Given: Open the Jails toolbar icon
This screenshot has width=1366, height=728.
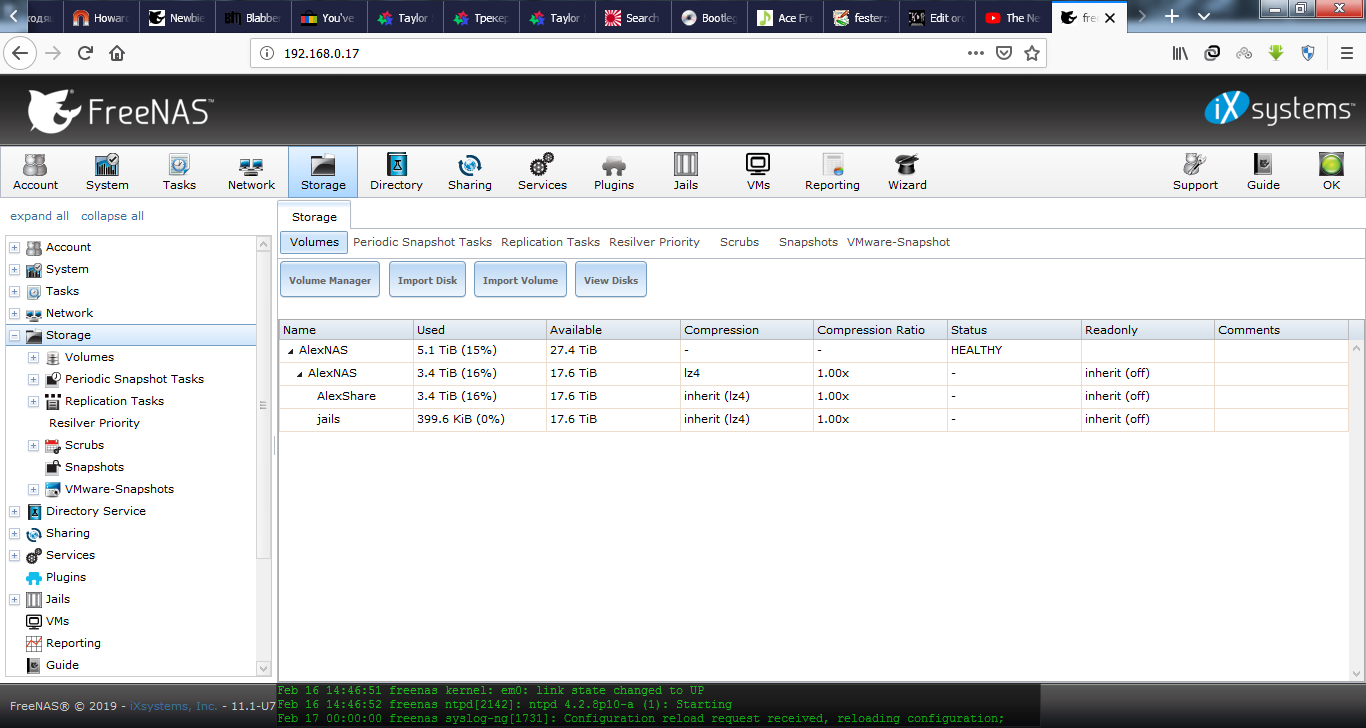Looking at the screenshot, I should tap(685, 171).
